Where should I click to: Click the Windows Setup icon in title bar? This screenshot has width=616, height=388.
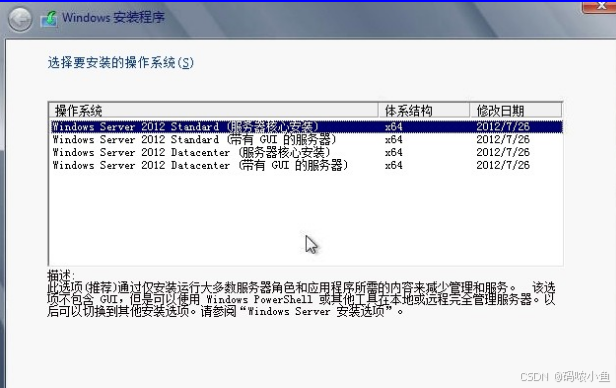49,19
